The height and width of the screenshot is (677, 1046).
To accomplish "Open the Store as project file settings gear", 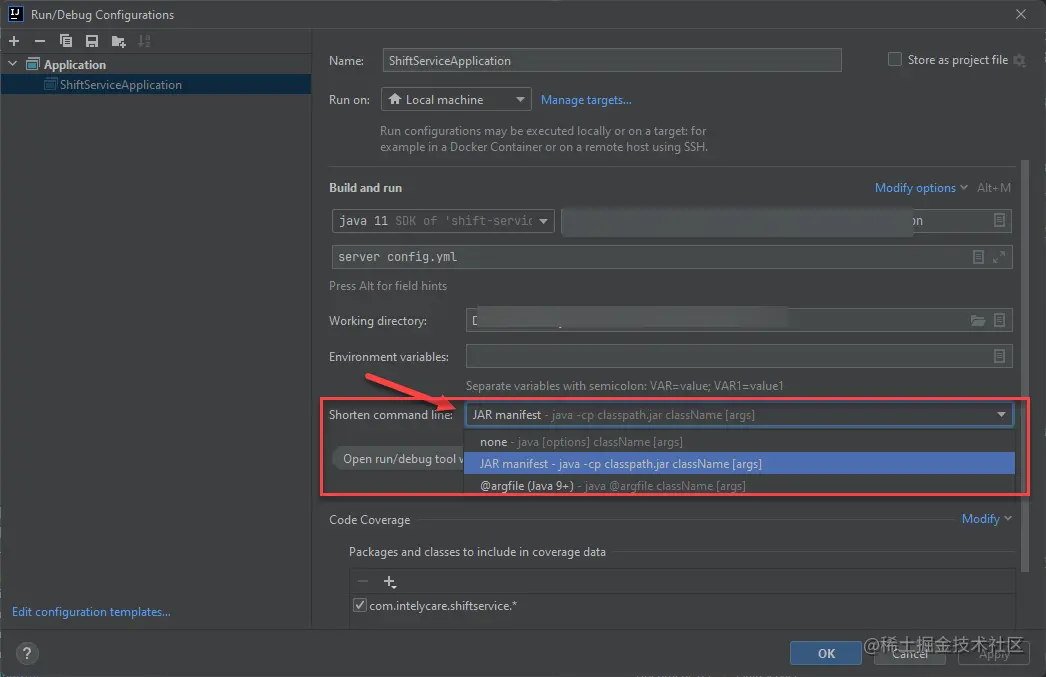I will (1019, 60).
